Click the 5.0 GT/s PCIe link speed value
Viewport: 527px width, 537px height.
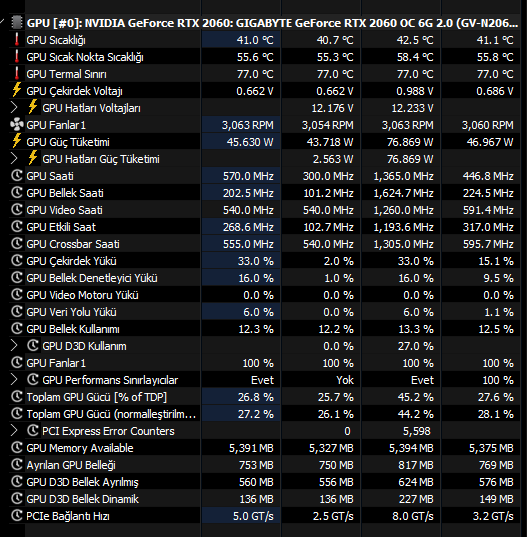[253, 516]
